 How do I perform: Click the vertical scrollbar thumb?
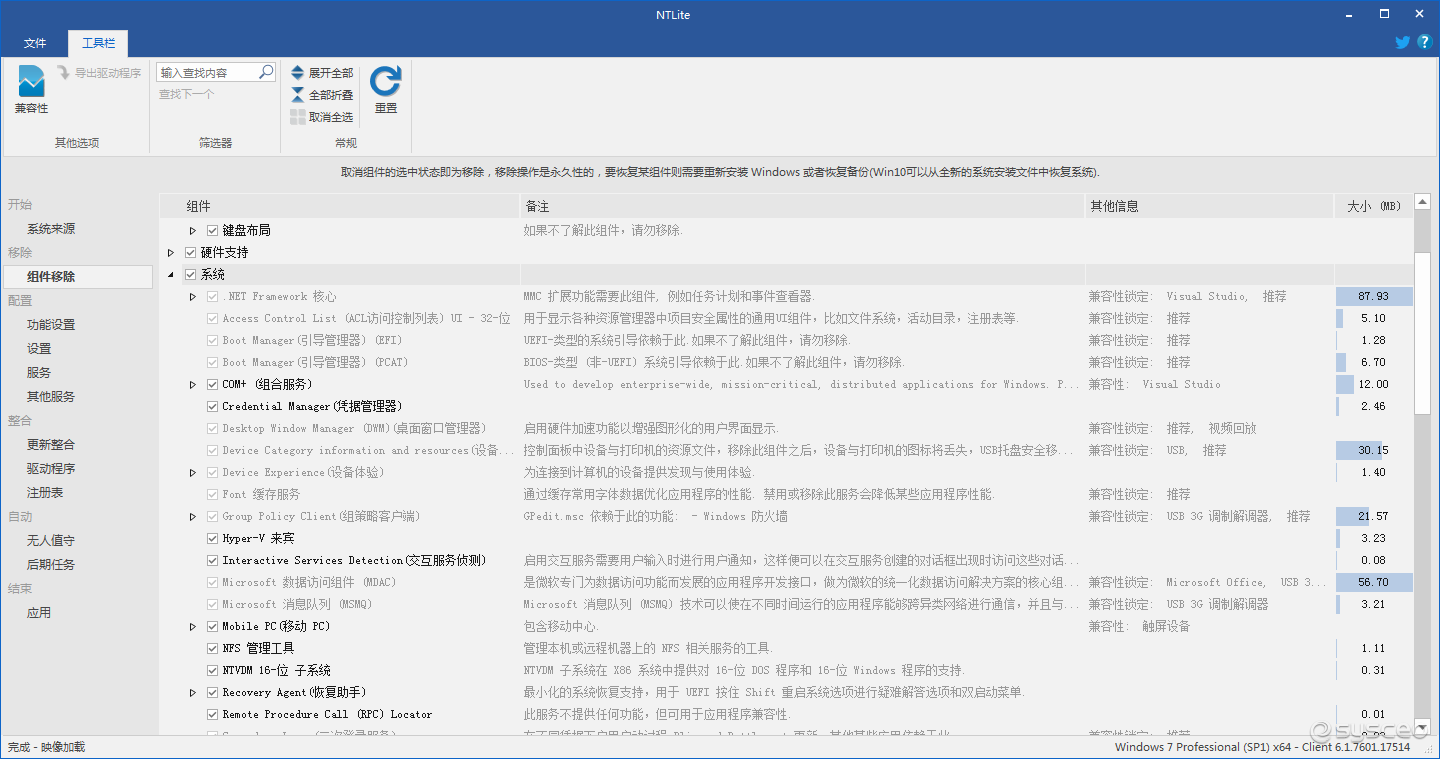coord(1423,333)
